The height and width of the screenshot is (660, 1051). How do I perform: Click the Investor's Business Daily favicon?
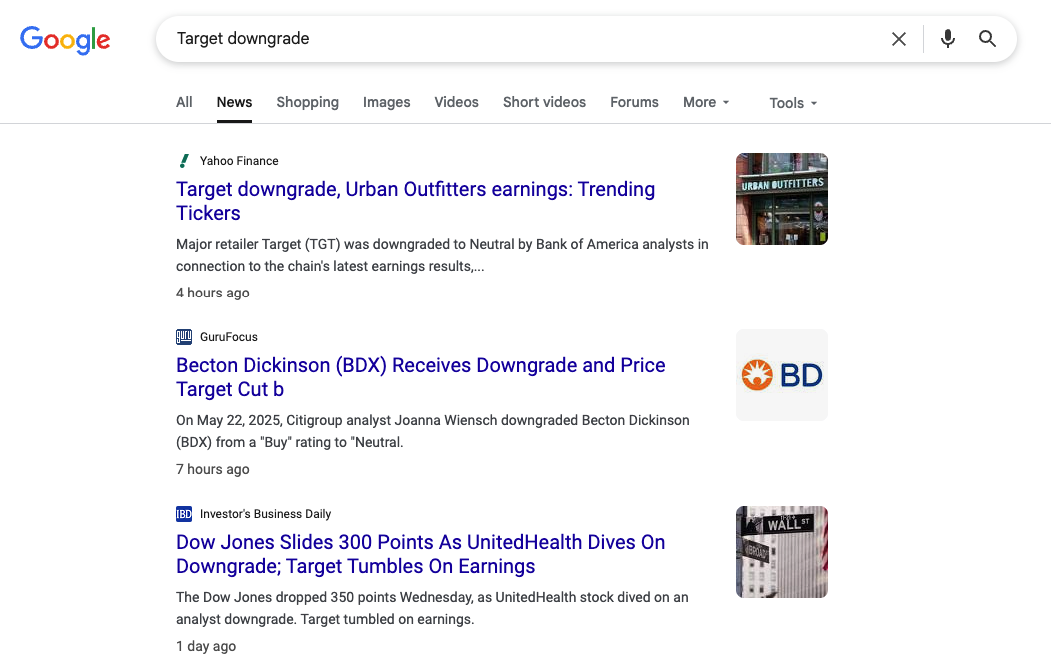coord(184,514)
